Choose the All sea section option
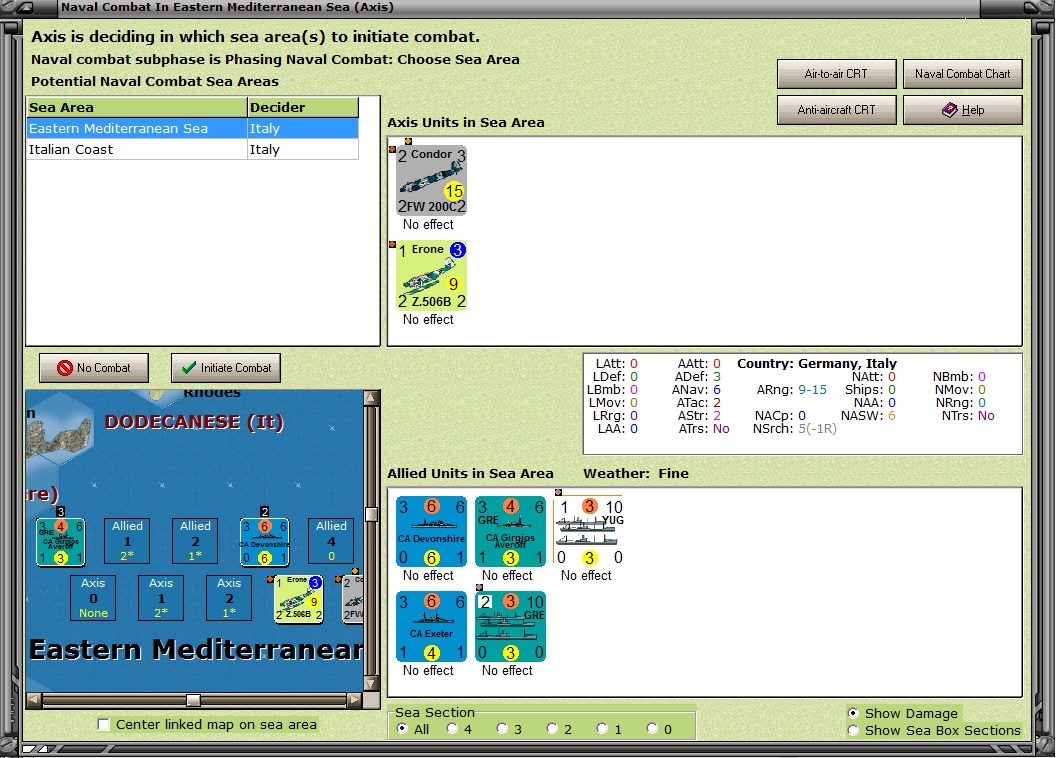The image size is (1056, 758). click(403, 728)
